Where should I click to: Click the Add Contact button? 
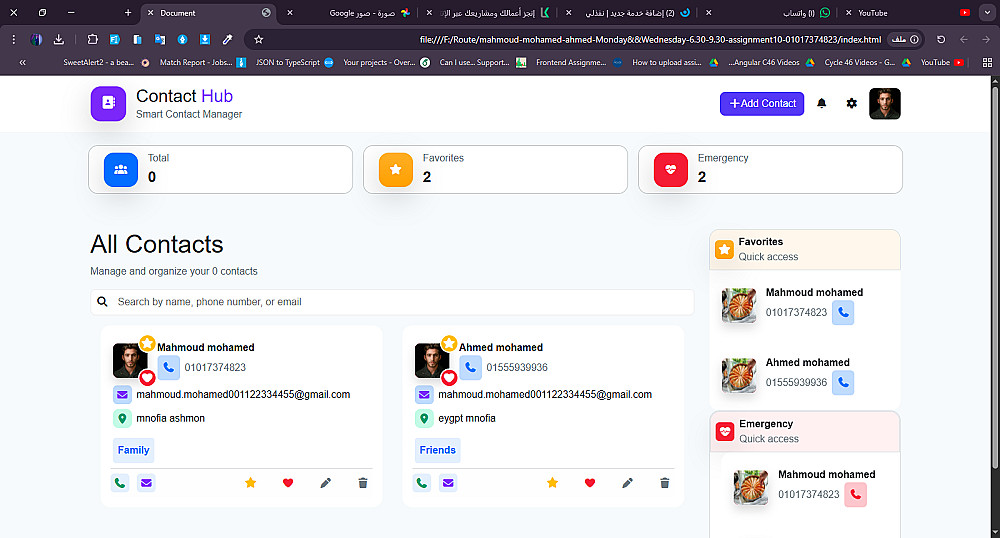coord(761,103)
